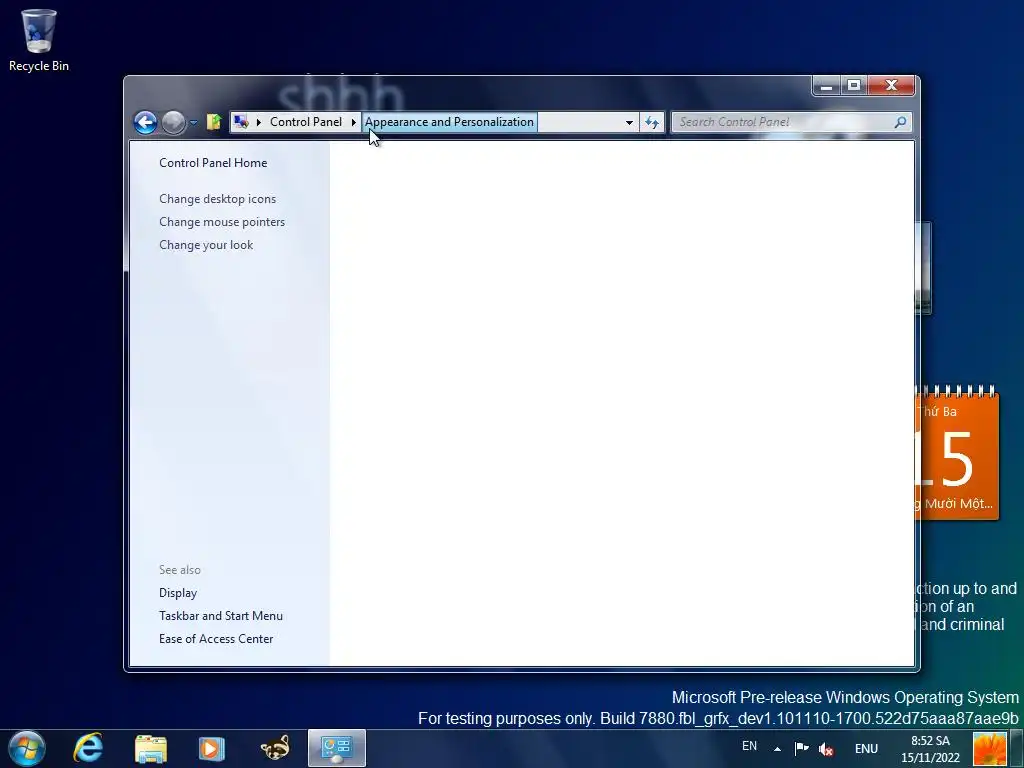Image resolution: width=1024 pixels, height=768 pixels.
Task: Click the muted volume speaker icon
Action: (825, 749)
